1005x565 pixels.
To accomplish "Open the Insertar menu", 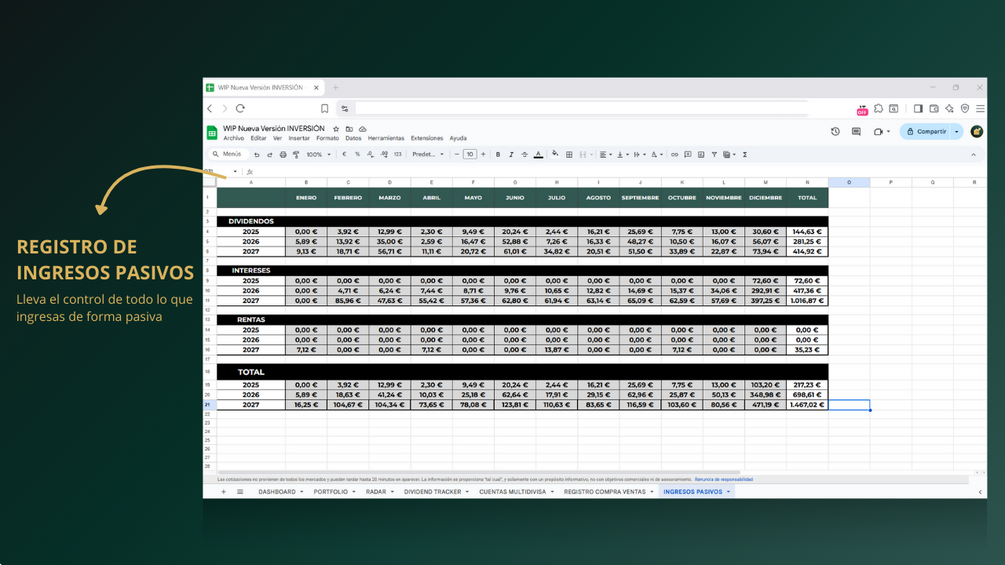I will [299, 138].
